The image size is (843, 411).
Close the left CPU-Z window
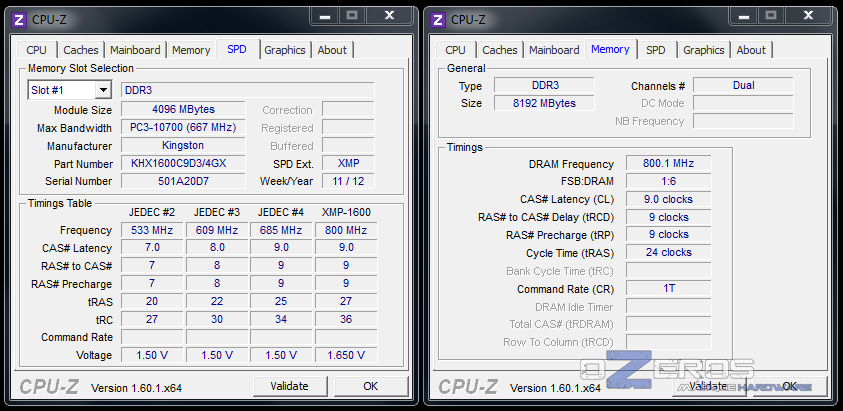(389, 16)
